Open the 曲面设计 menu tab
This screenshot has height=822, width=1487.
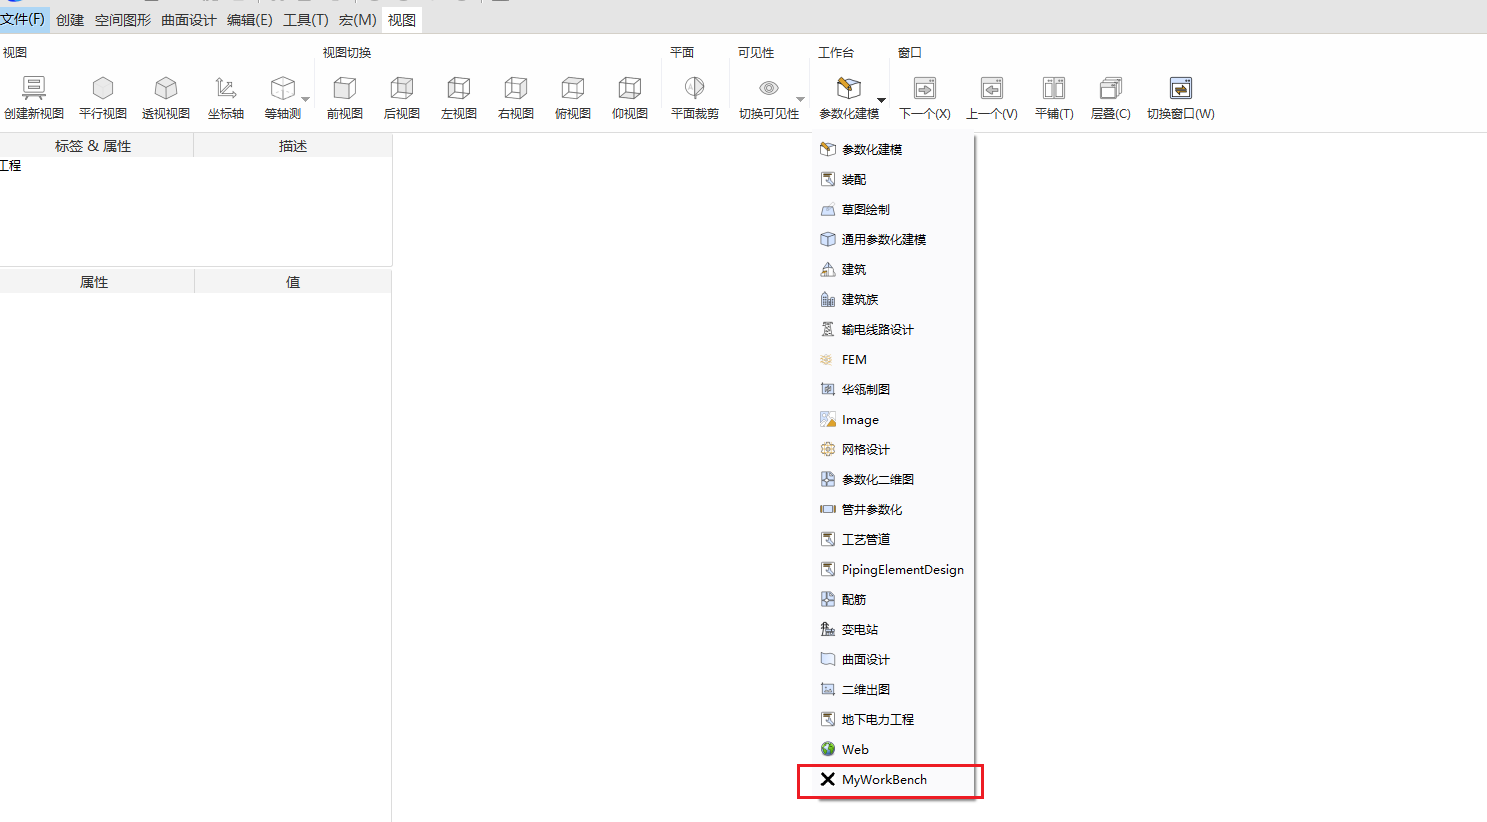click(189, 20)
